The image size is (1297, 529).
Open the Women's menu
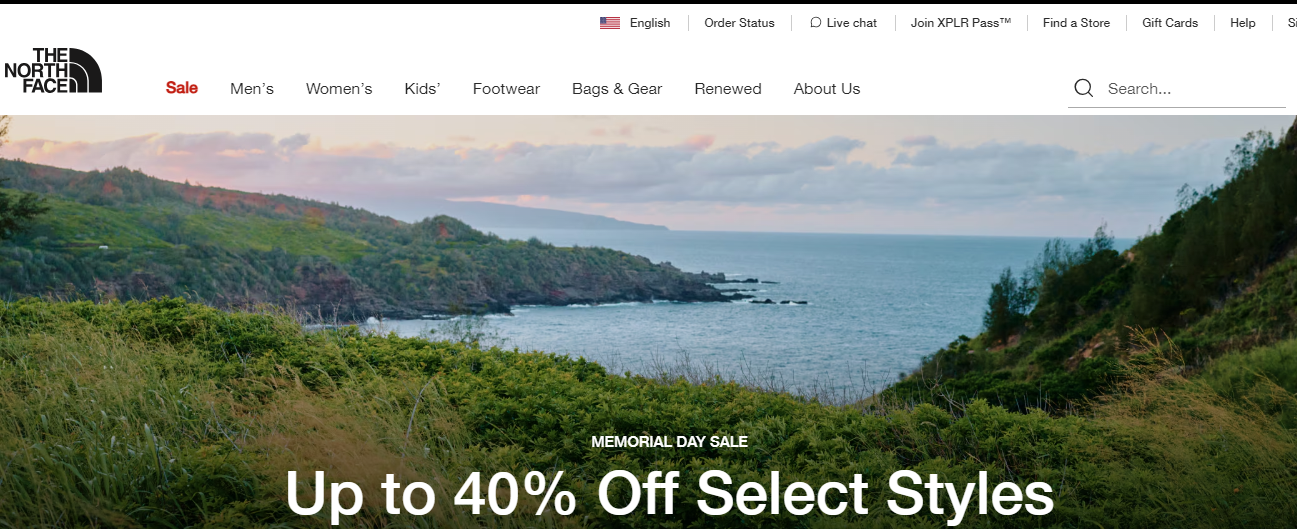339,89
